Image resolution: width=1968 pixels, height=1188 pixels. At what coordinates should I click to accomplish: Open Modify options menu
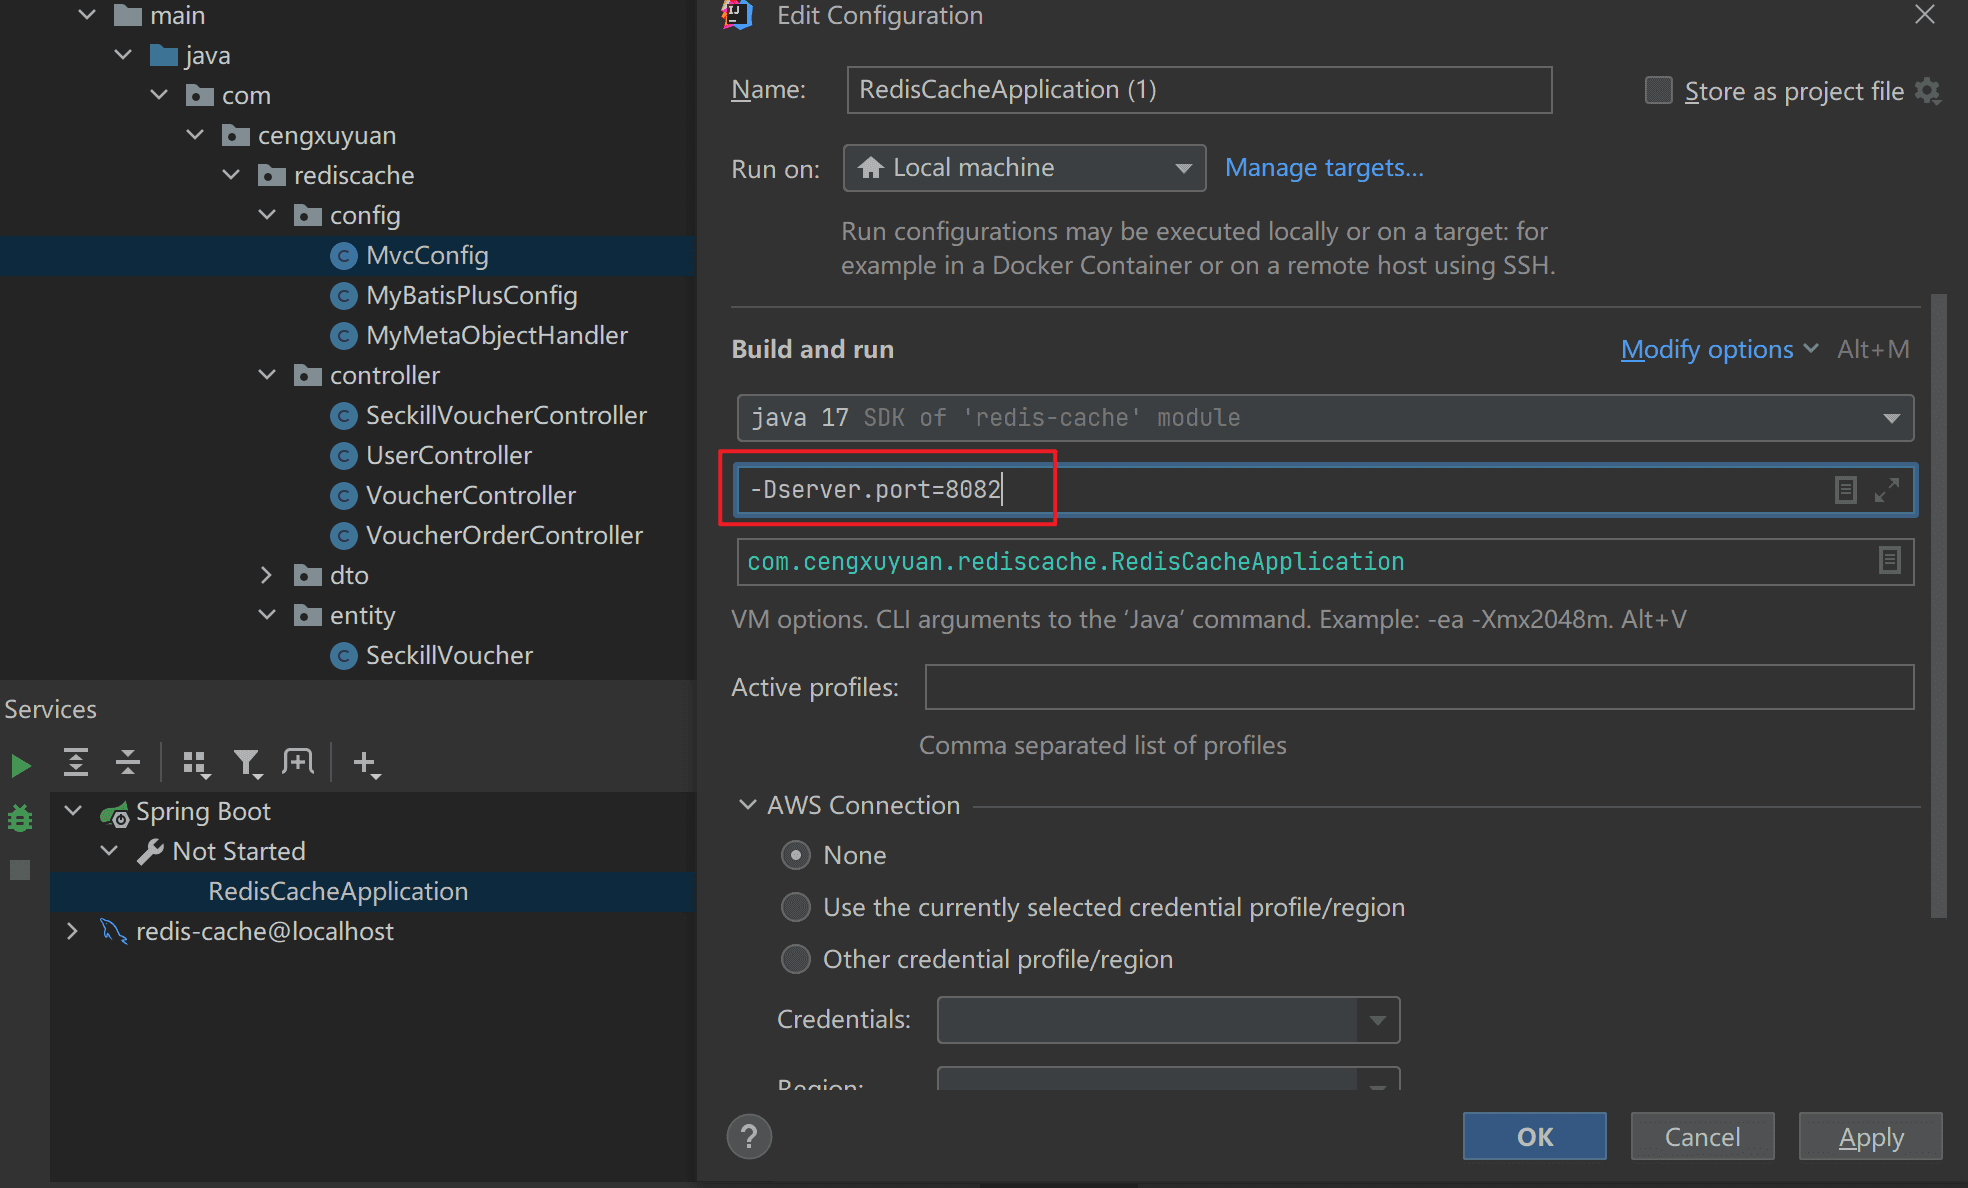pos(1719,349)
